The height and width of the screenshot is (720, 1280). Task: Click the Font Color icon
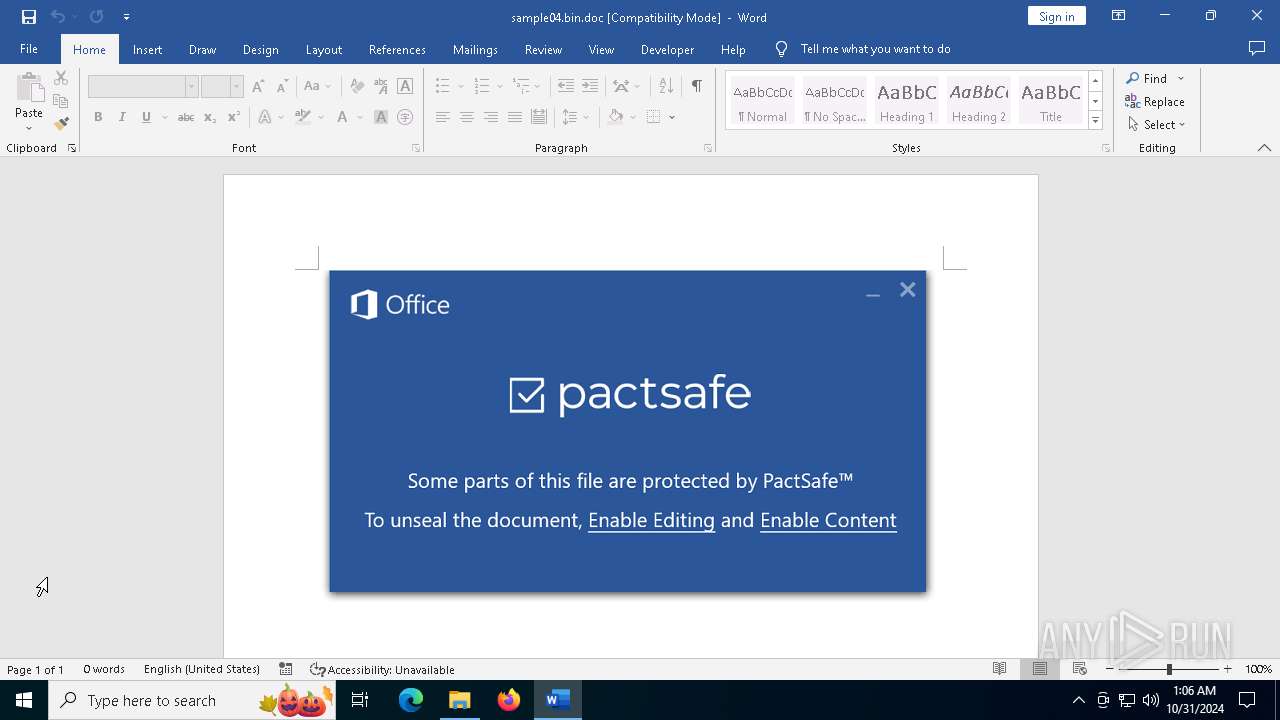tap(342, 117)
